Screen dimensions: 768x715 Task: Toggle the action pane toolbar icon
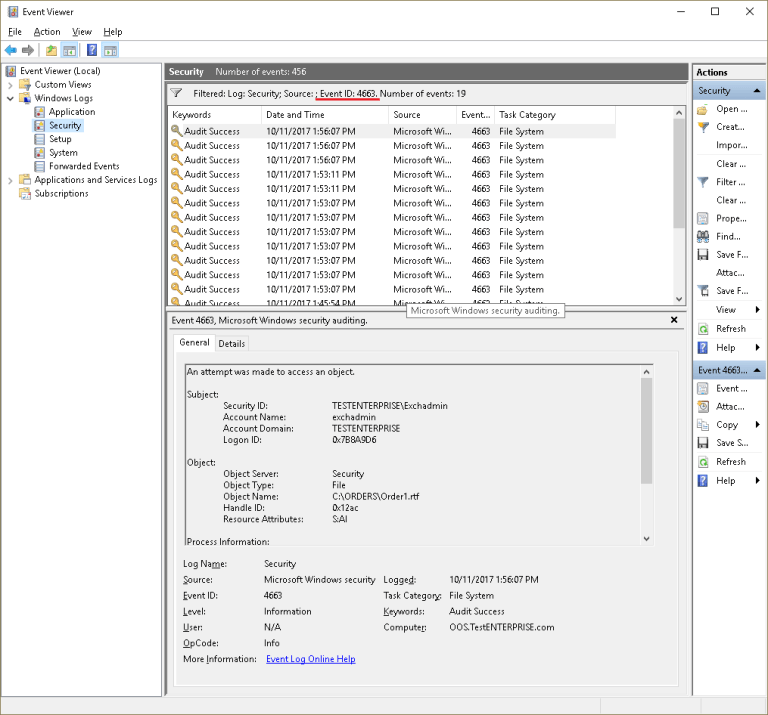click(x=111, y=50)
